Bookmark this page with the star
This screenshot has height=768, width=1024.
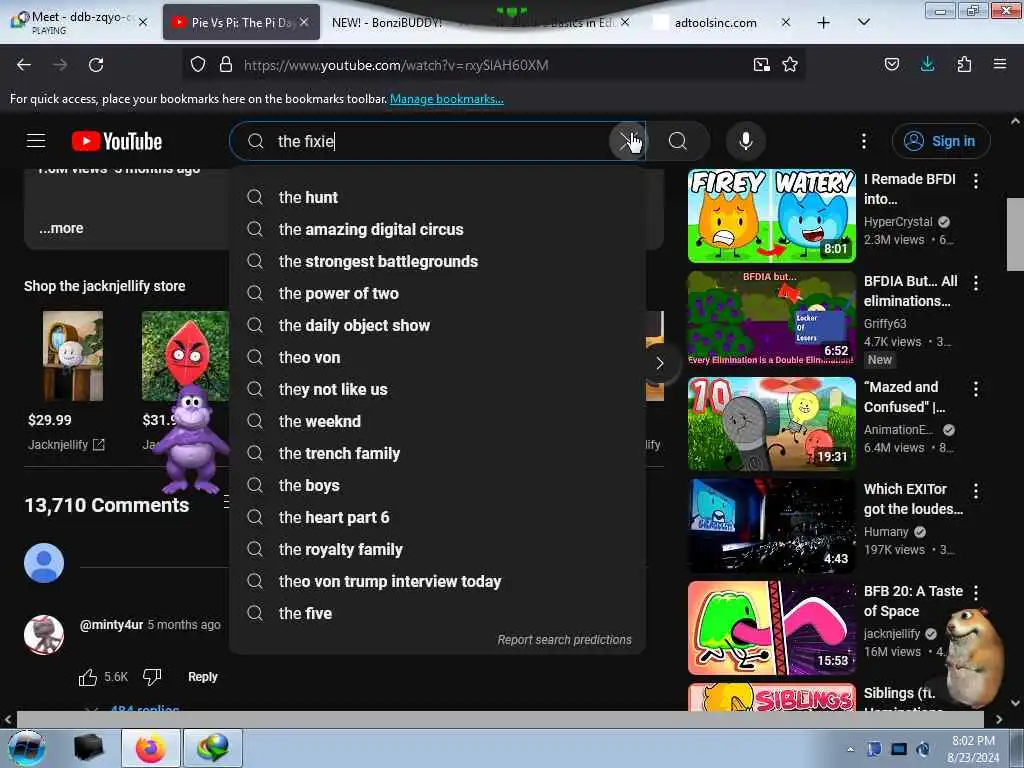[x=790, y=65]
